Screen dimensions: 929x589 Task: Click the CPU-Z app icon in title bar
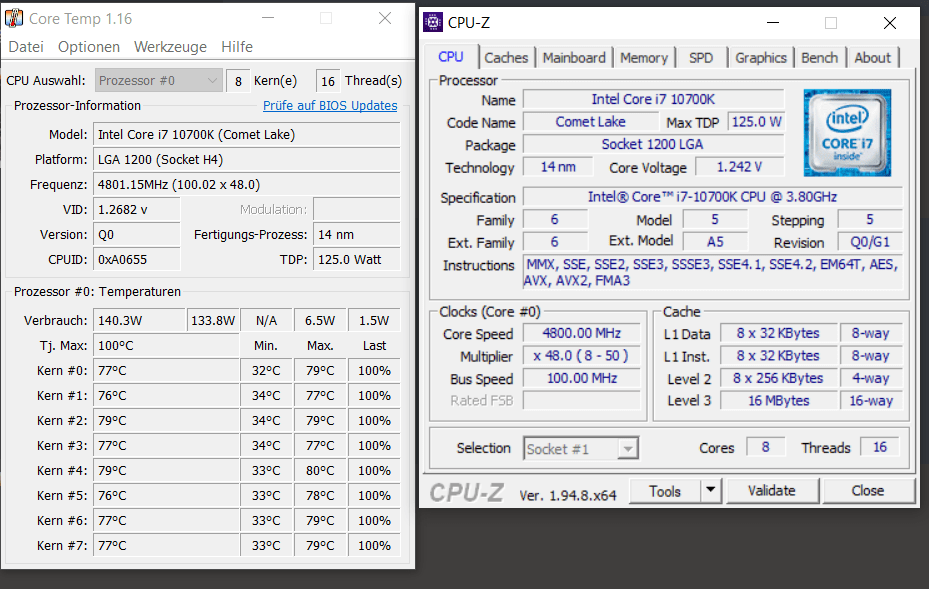pos(433,23)
